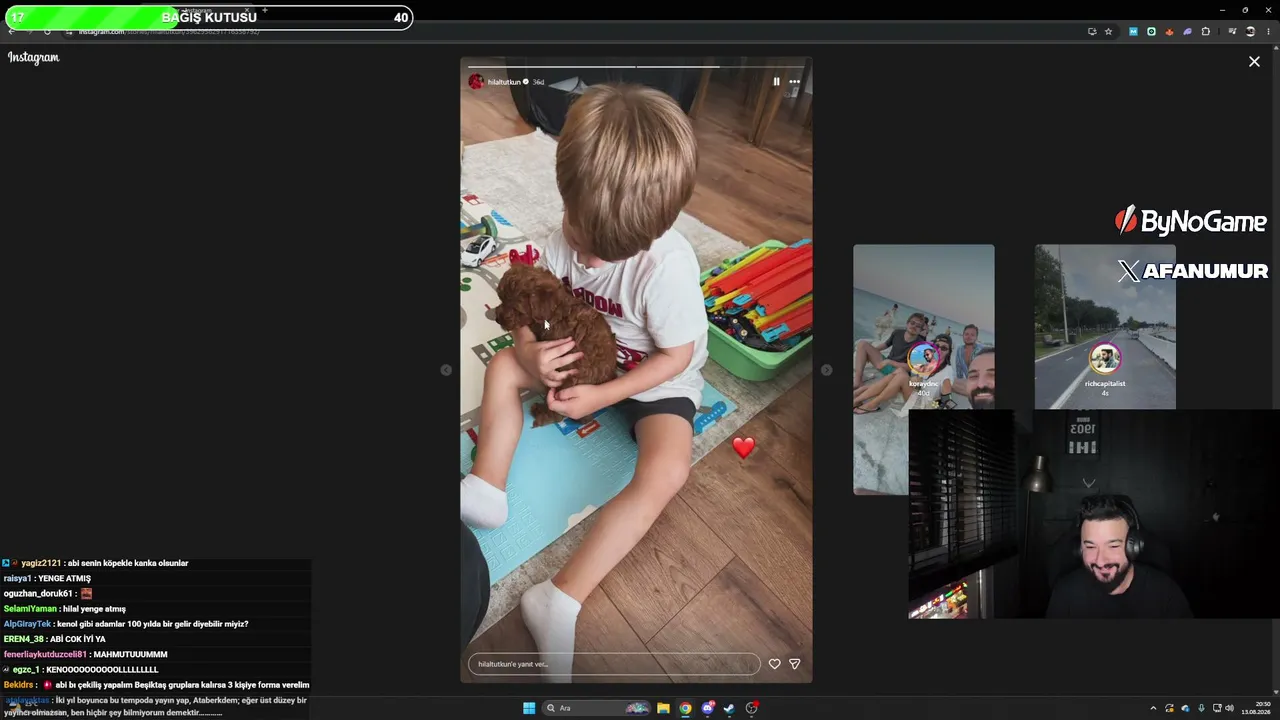Screen dimensions: 1280x720
Task: Bookmark this page with the star icon
Action: tap(1108, 31)
